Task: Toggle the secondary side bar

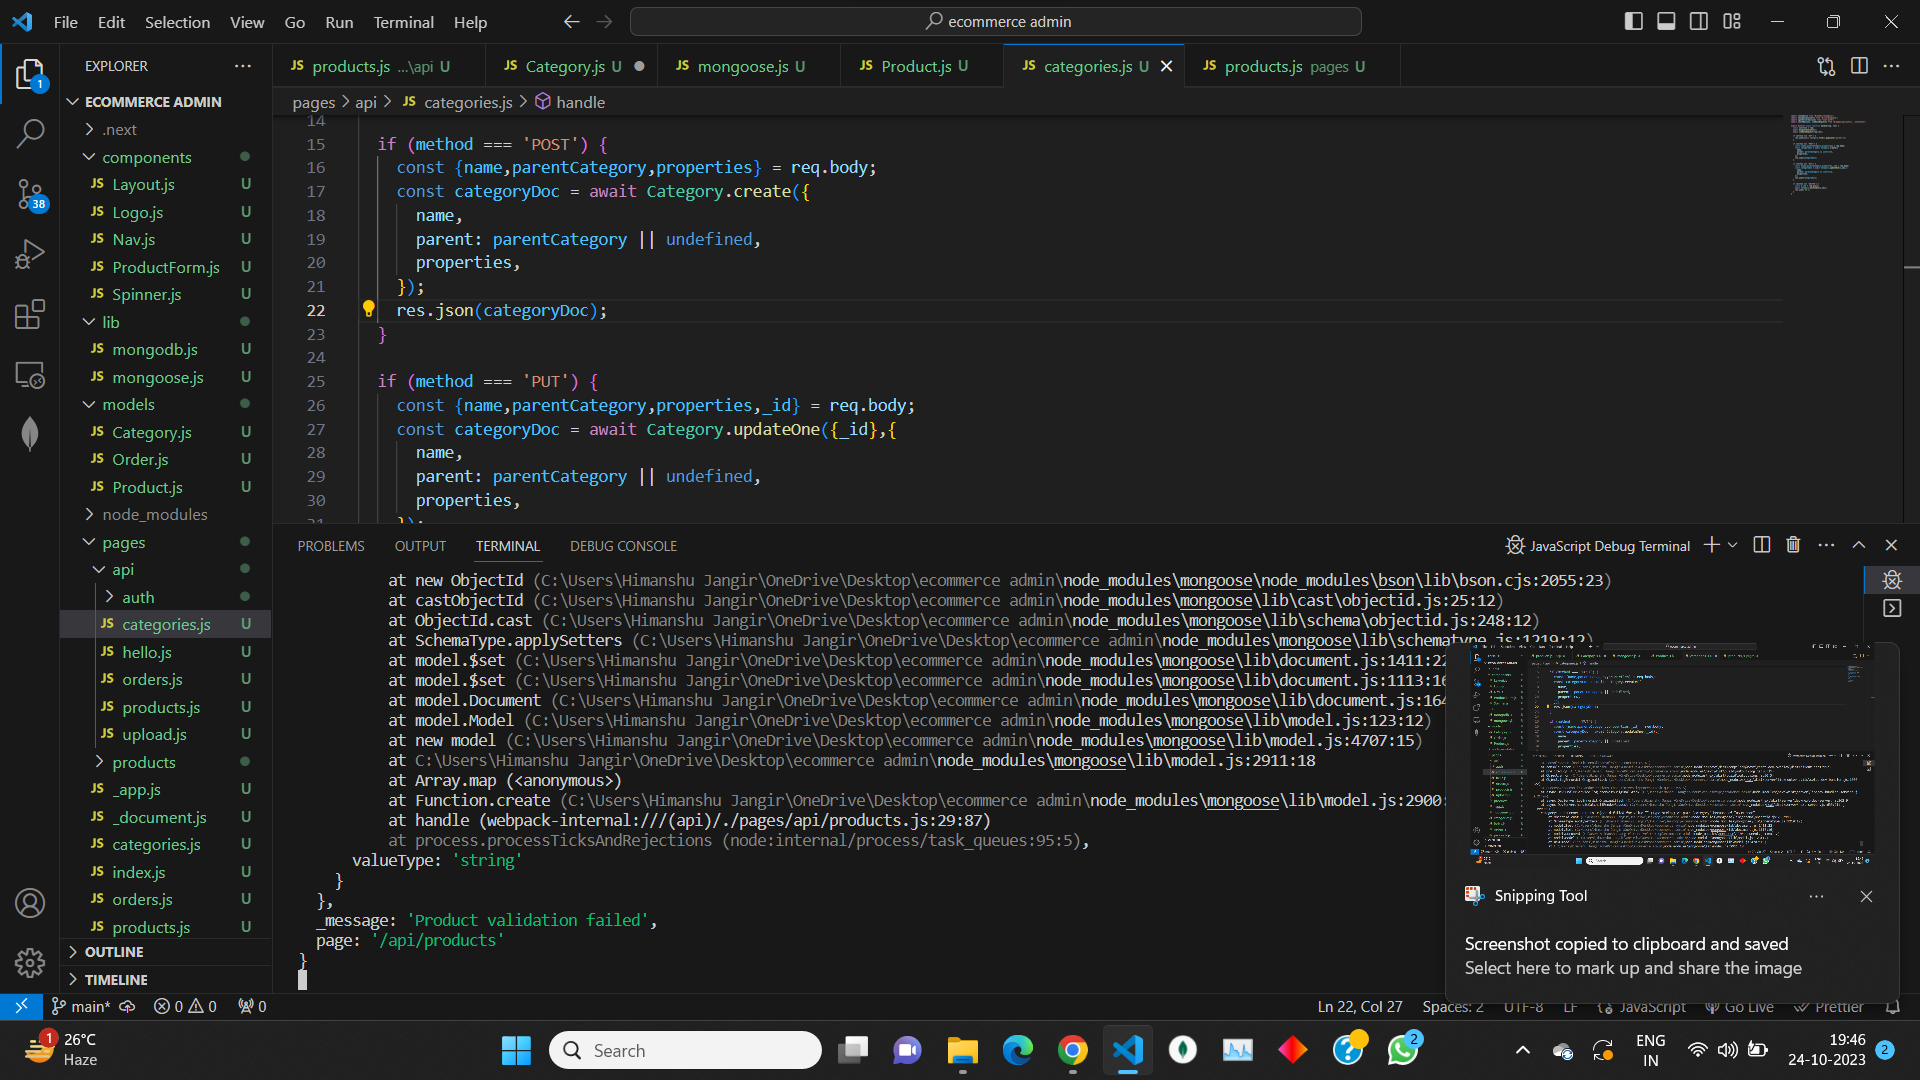Action: (1699, 20)
